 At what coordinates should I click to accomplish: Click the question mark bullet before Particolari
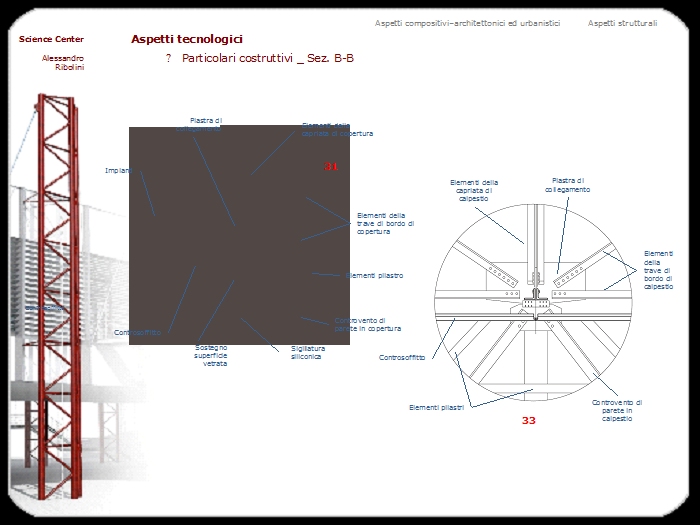point(169,59)
